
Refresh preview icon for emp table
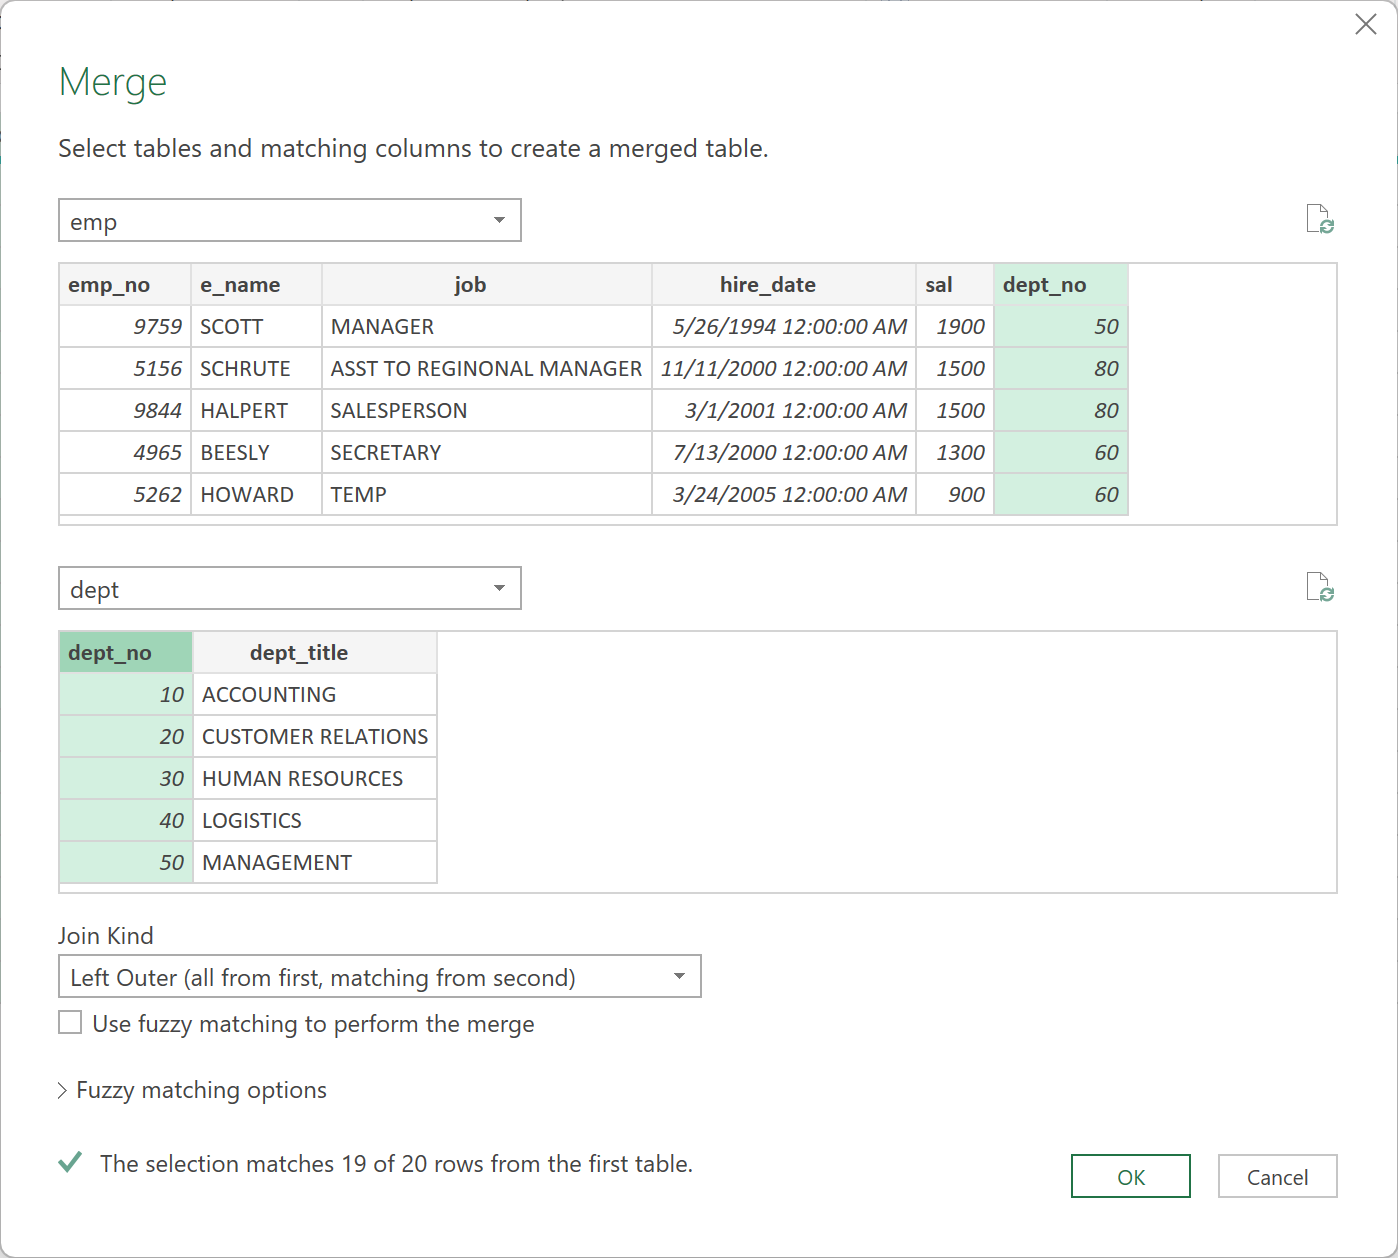1320,219
